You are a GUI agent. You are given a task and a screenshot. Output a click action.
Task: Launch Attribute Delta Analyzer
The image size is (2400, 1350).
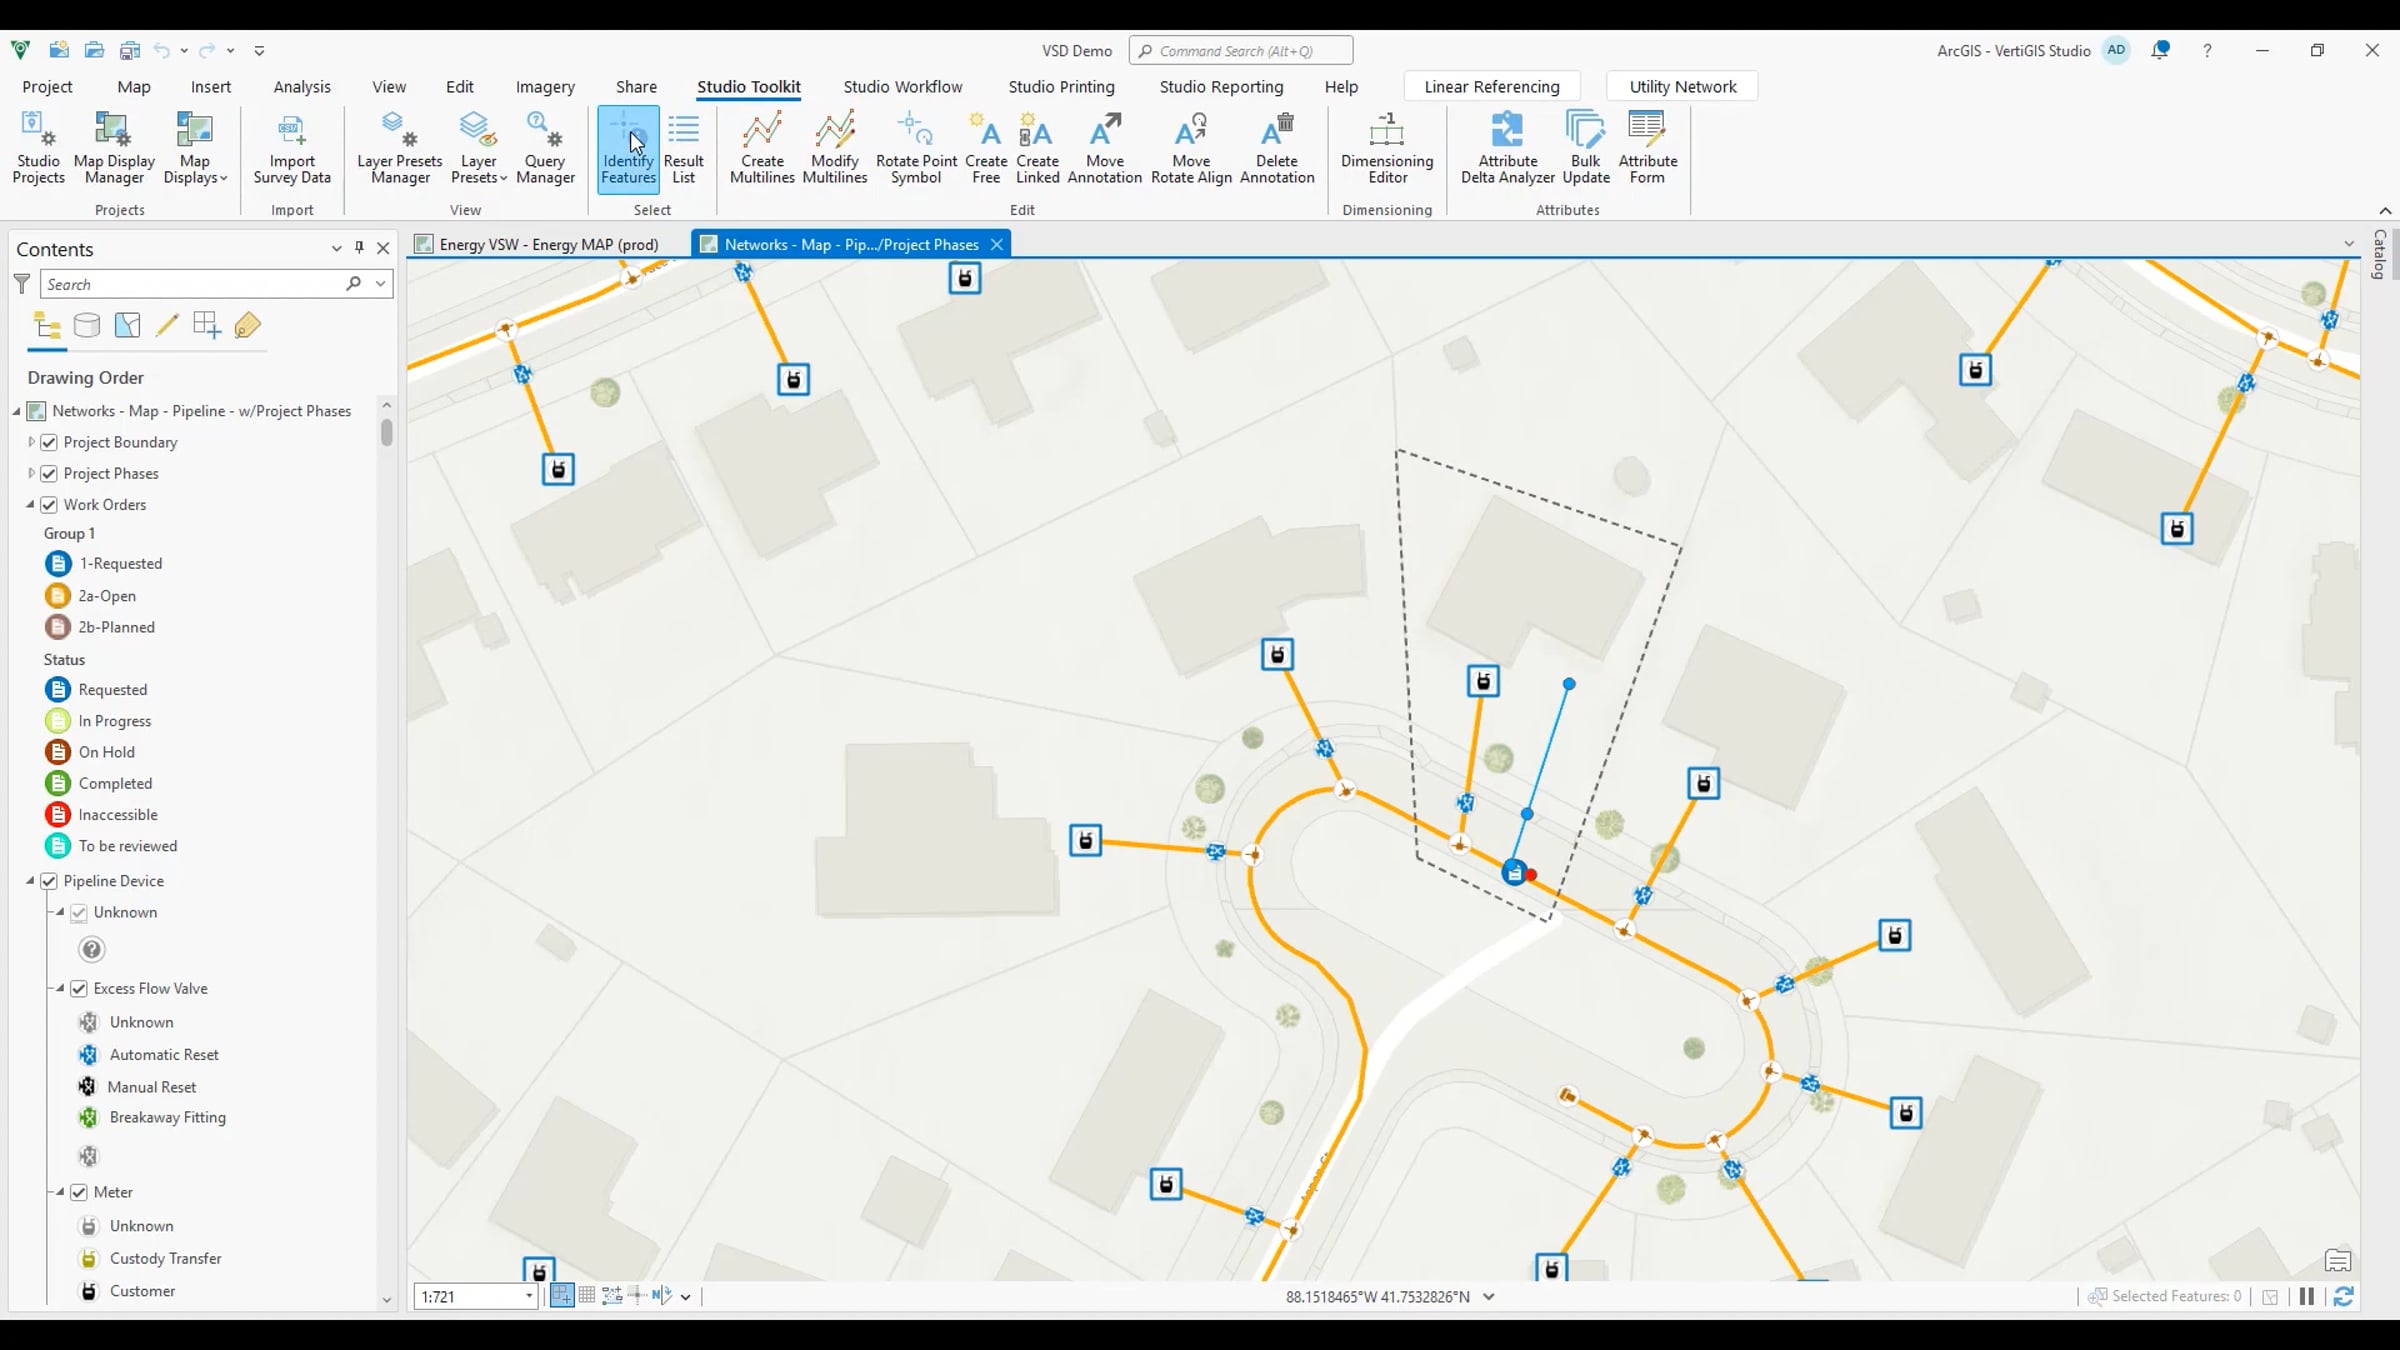coord(1508,148)
